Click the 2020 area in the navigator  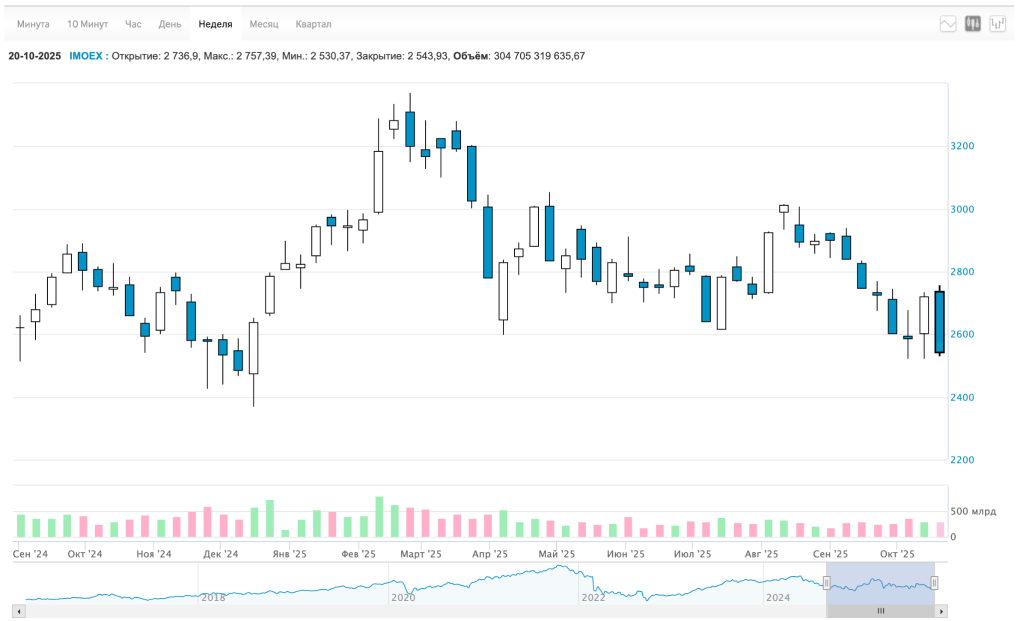[x=403, y=597]
